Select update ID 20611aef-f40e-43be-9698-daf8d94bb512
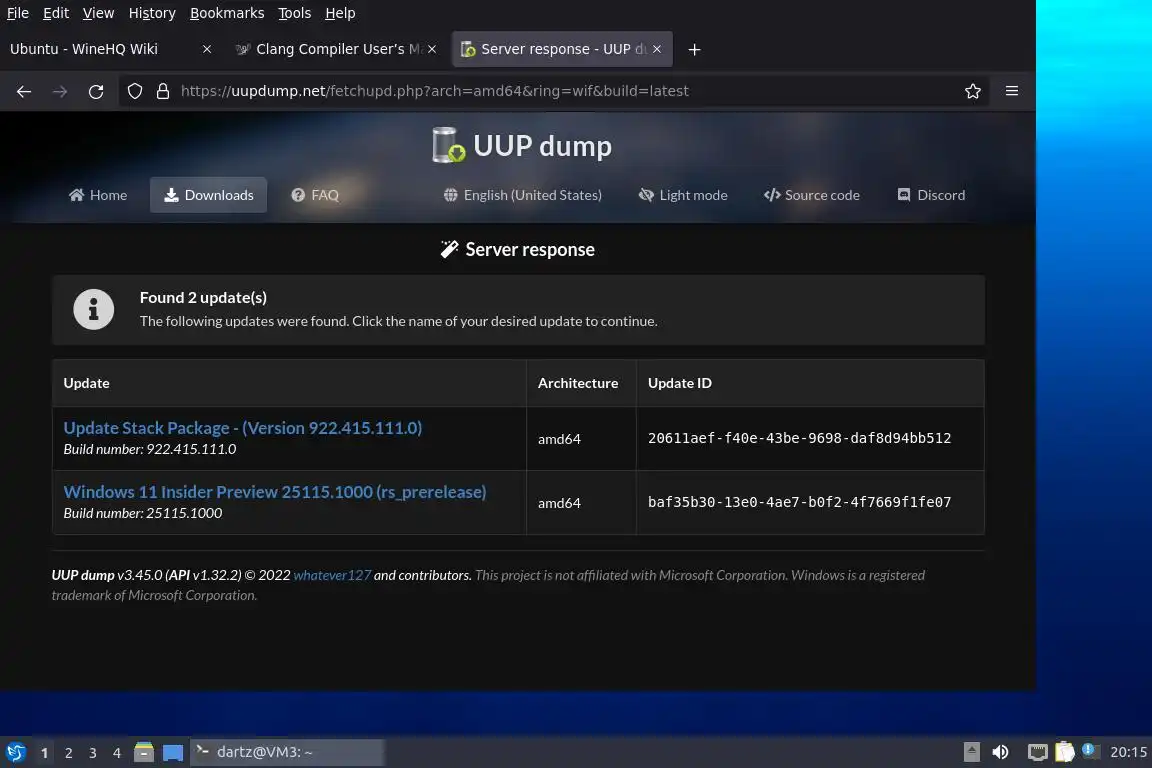 point(799,438)
